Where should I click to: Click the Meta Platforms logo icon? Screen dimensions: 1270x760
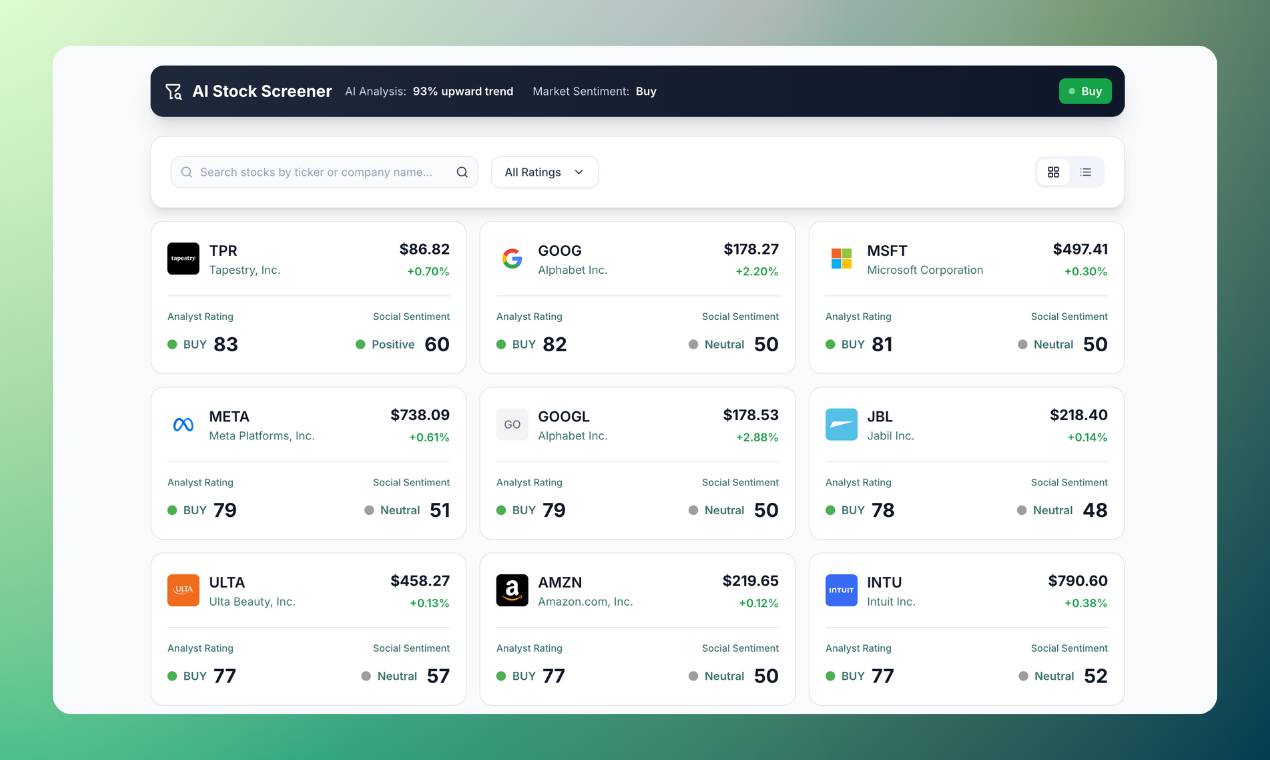point(183,424)
